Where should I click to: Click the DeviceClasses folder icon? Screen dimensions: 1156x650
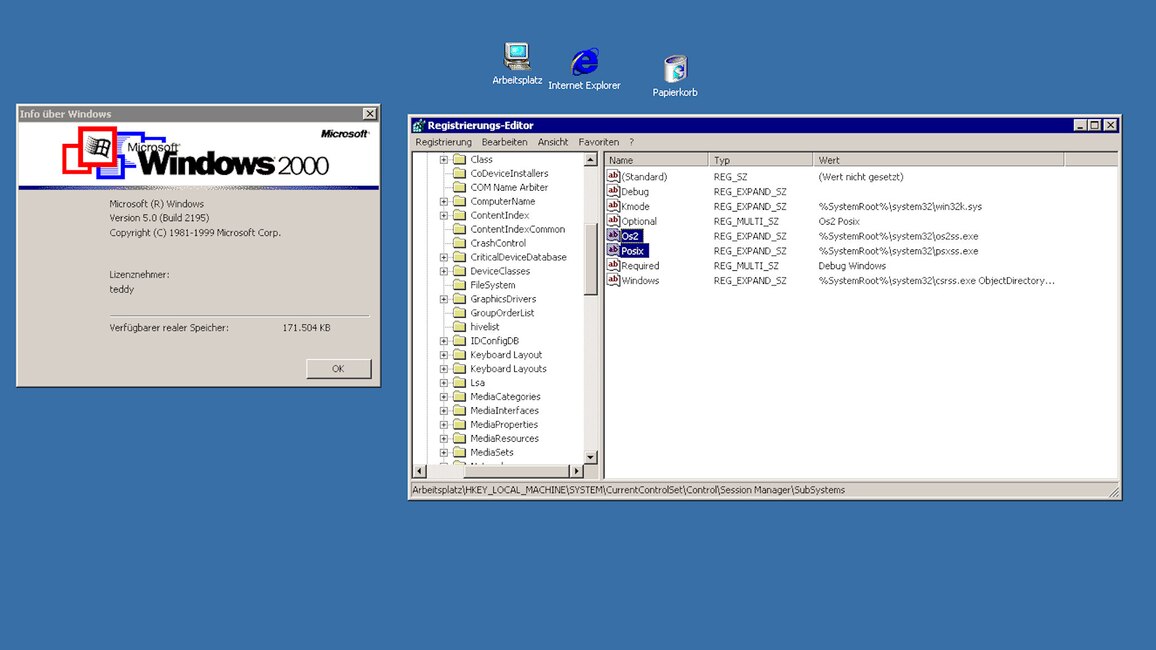coord(459,271)
